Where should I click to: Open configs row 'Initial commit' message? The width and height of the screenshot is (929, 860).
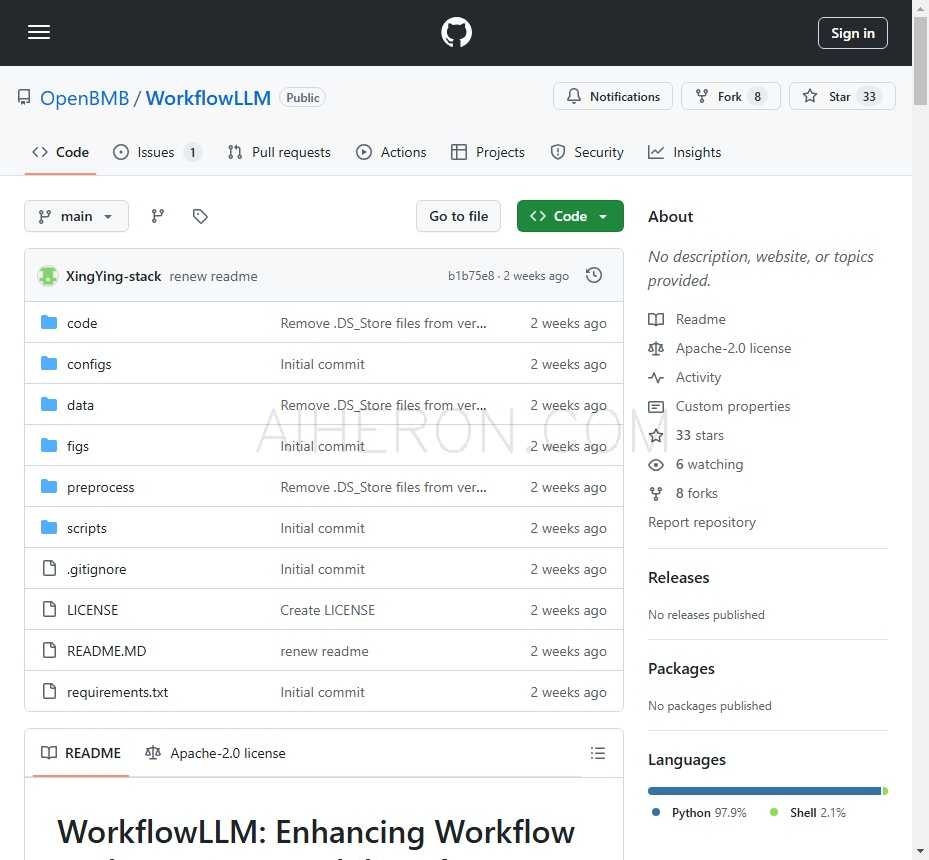click(322, 364)
